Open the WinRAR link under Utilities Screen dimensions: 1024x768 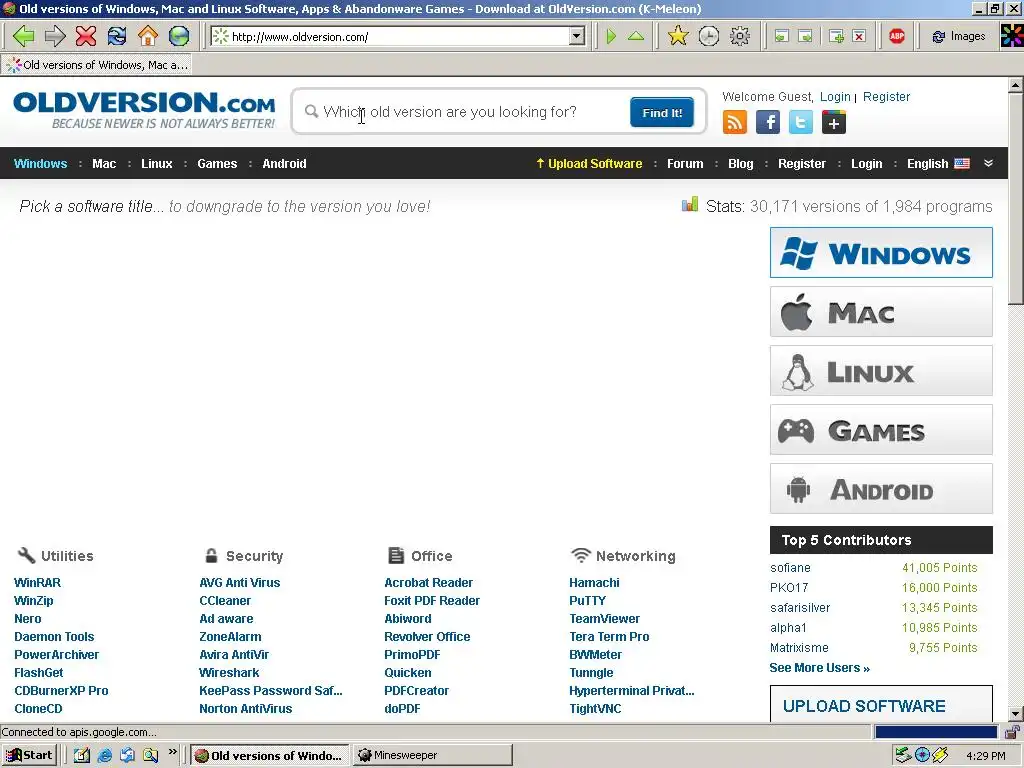click(37, 583)
